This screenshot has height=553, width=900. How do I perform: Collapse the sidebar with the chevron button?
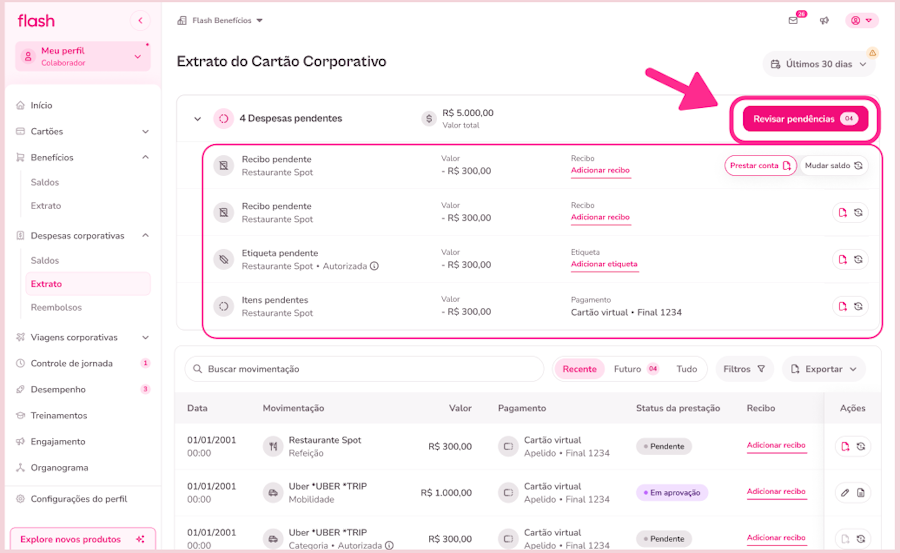(140, 21)
